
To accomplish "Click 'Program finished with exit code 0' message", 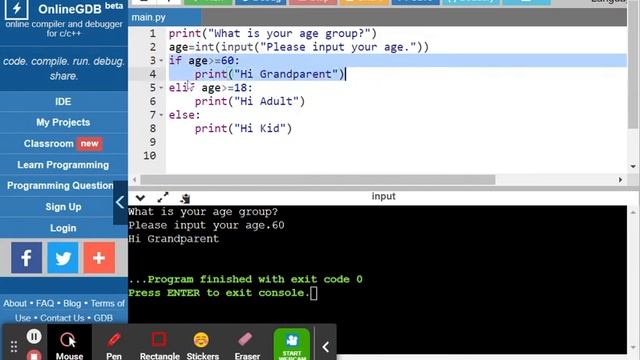I will point(245,279).
